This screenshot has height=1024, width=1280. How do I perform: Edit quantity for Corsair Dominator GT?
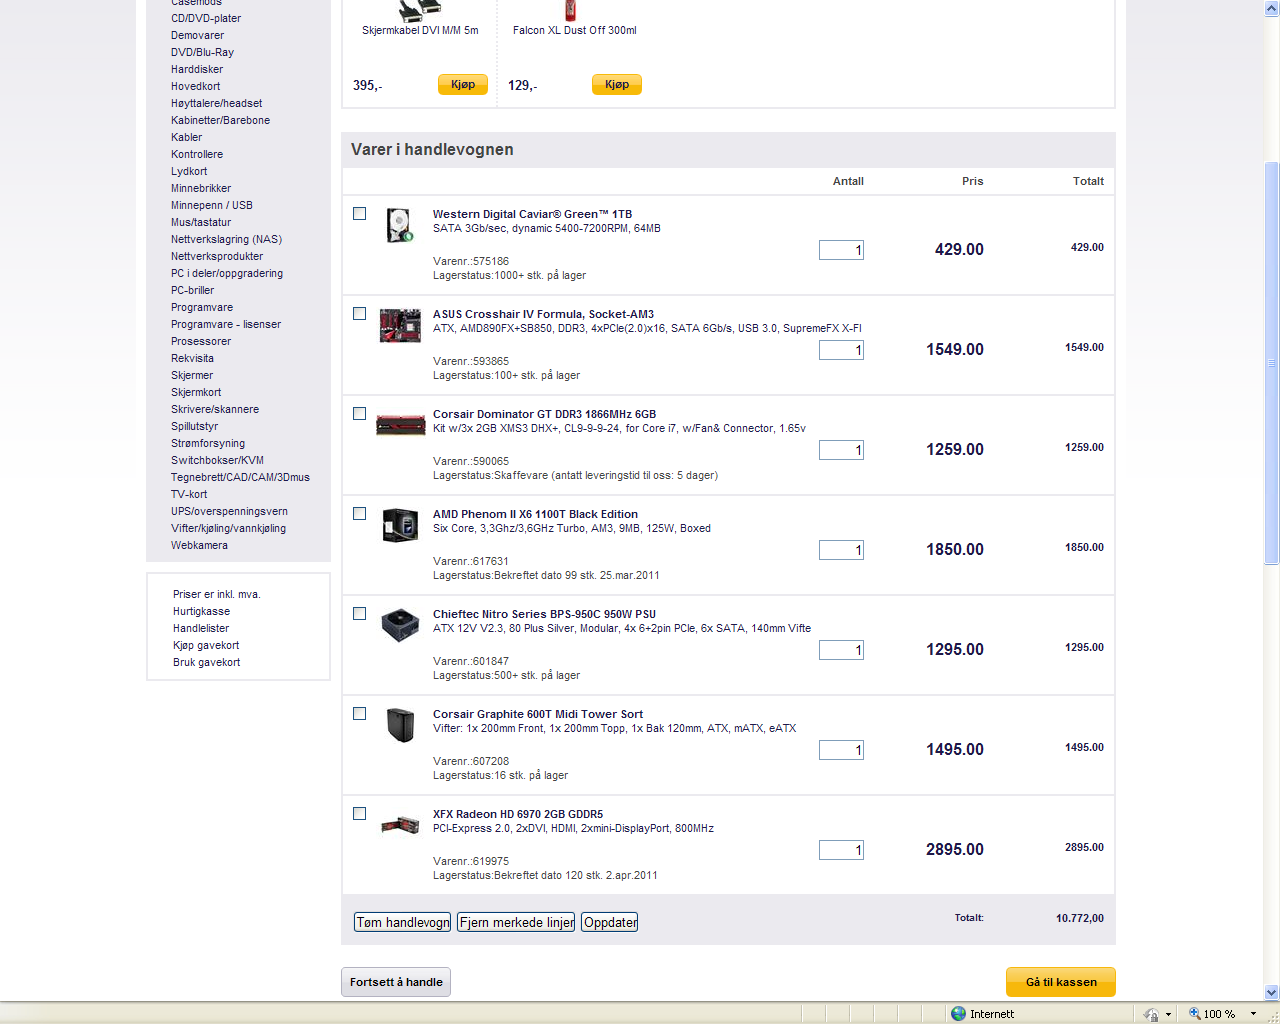coord(841,450)
